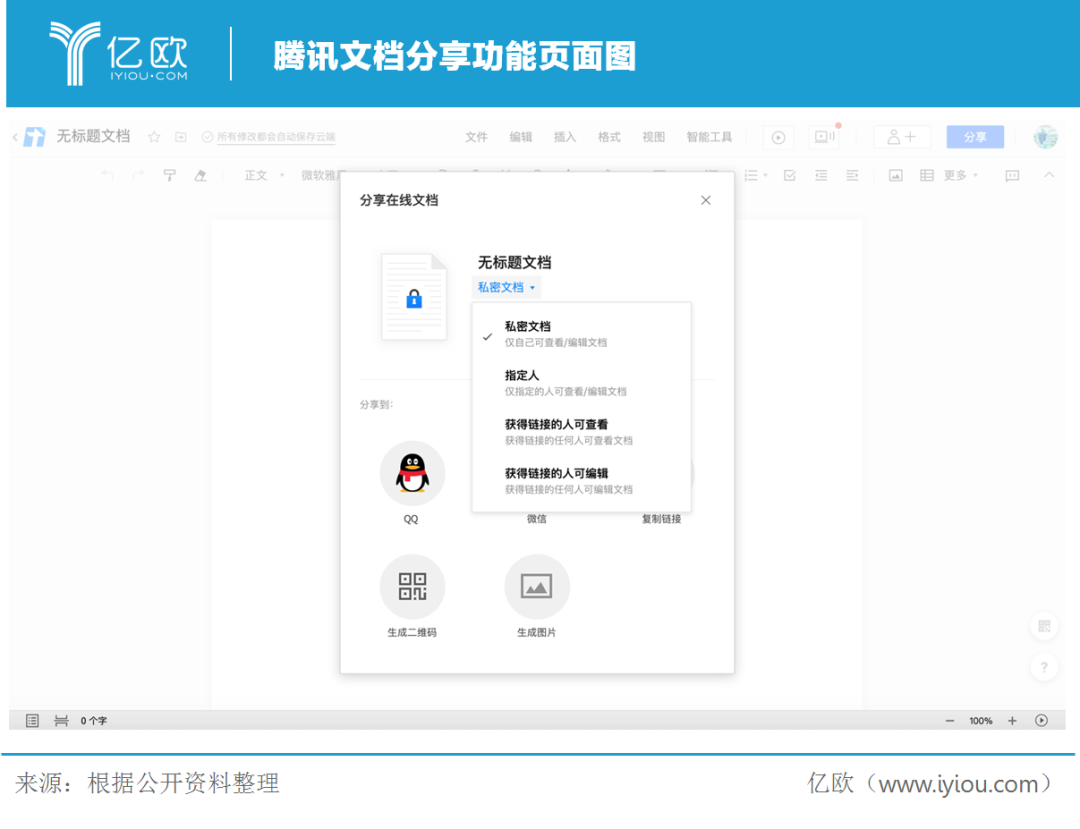Close the share online document dialog
Screen dimensions: 1080x829
[x=705, y=200]
